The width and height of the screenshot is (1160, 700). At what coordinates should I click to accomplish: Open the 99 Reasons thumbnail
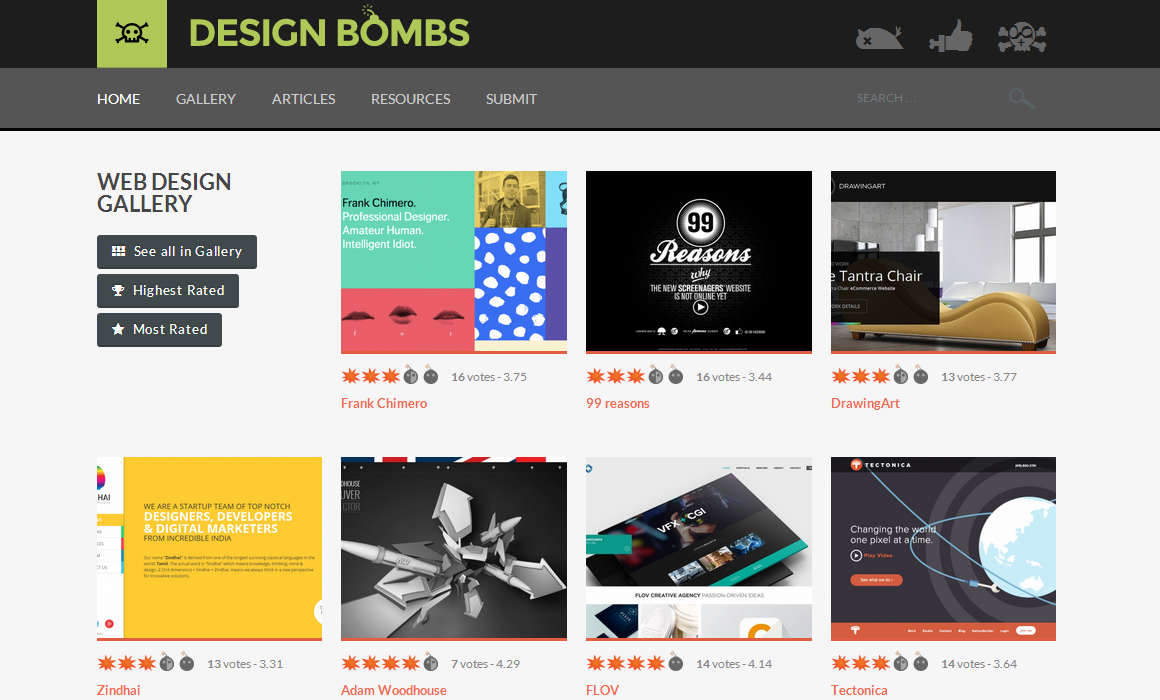698,262
